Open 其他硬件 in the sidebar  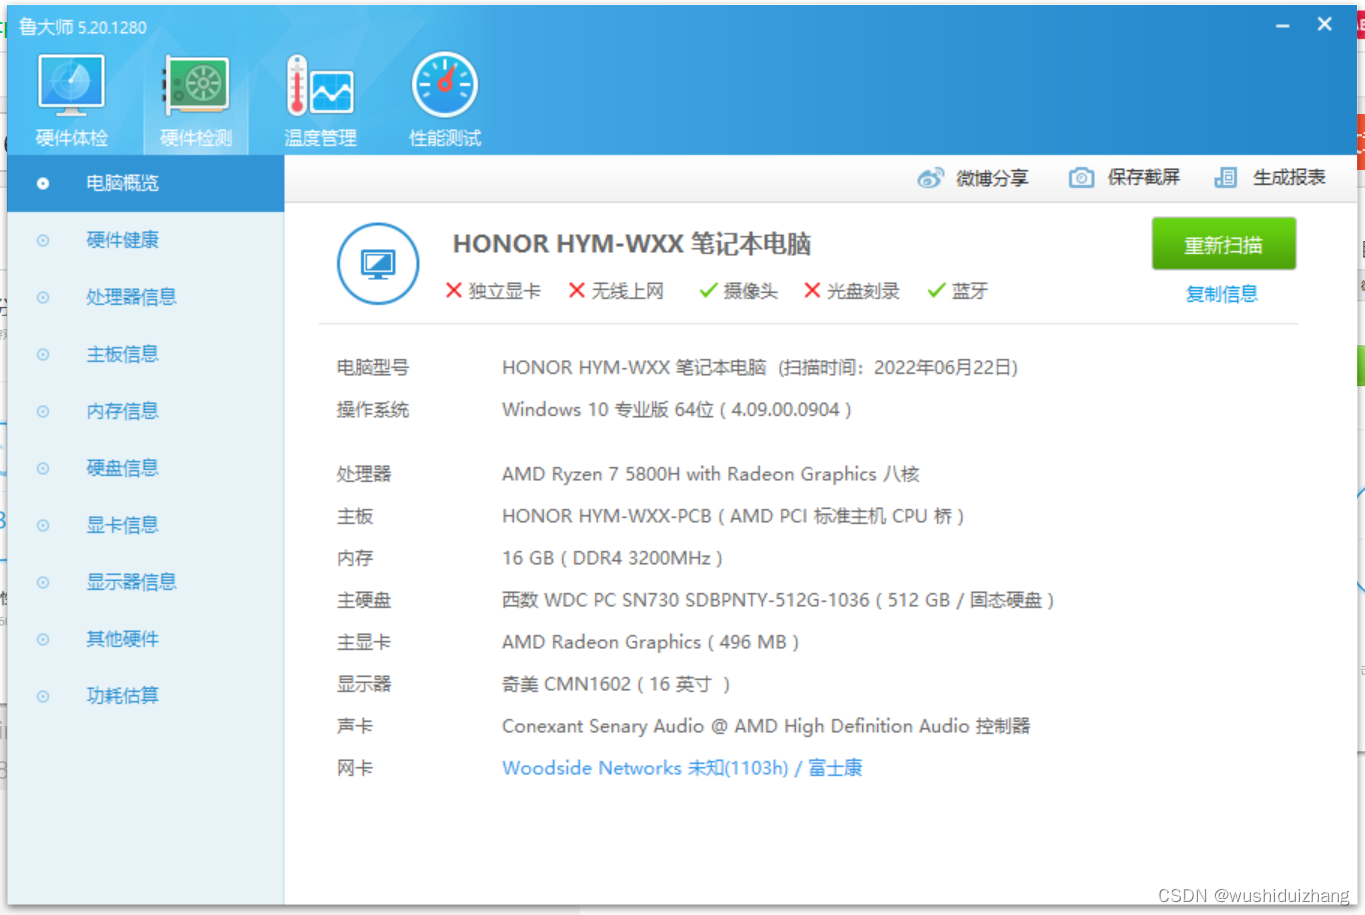(x=146, y=639)
